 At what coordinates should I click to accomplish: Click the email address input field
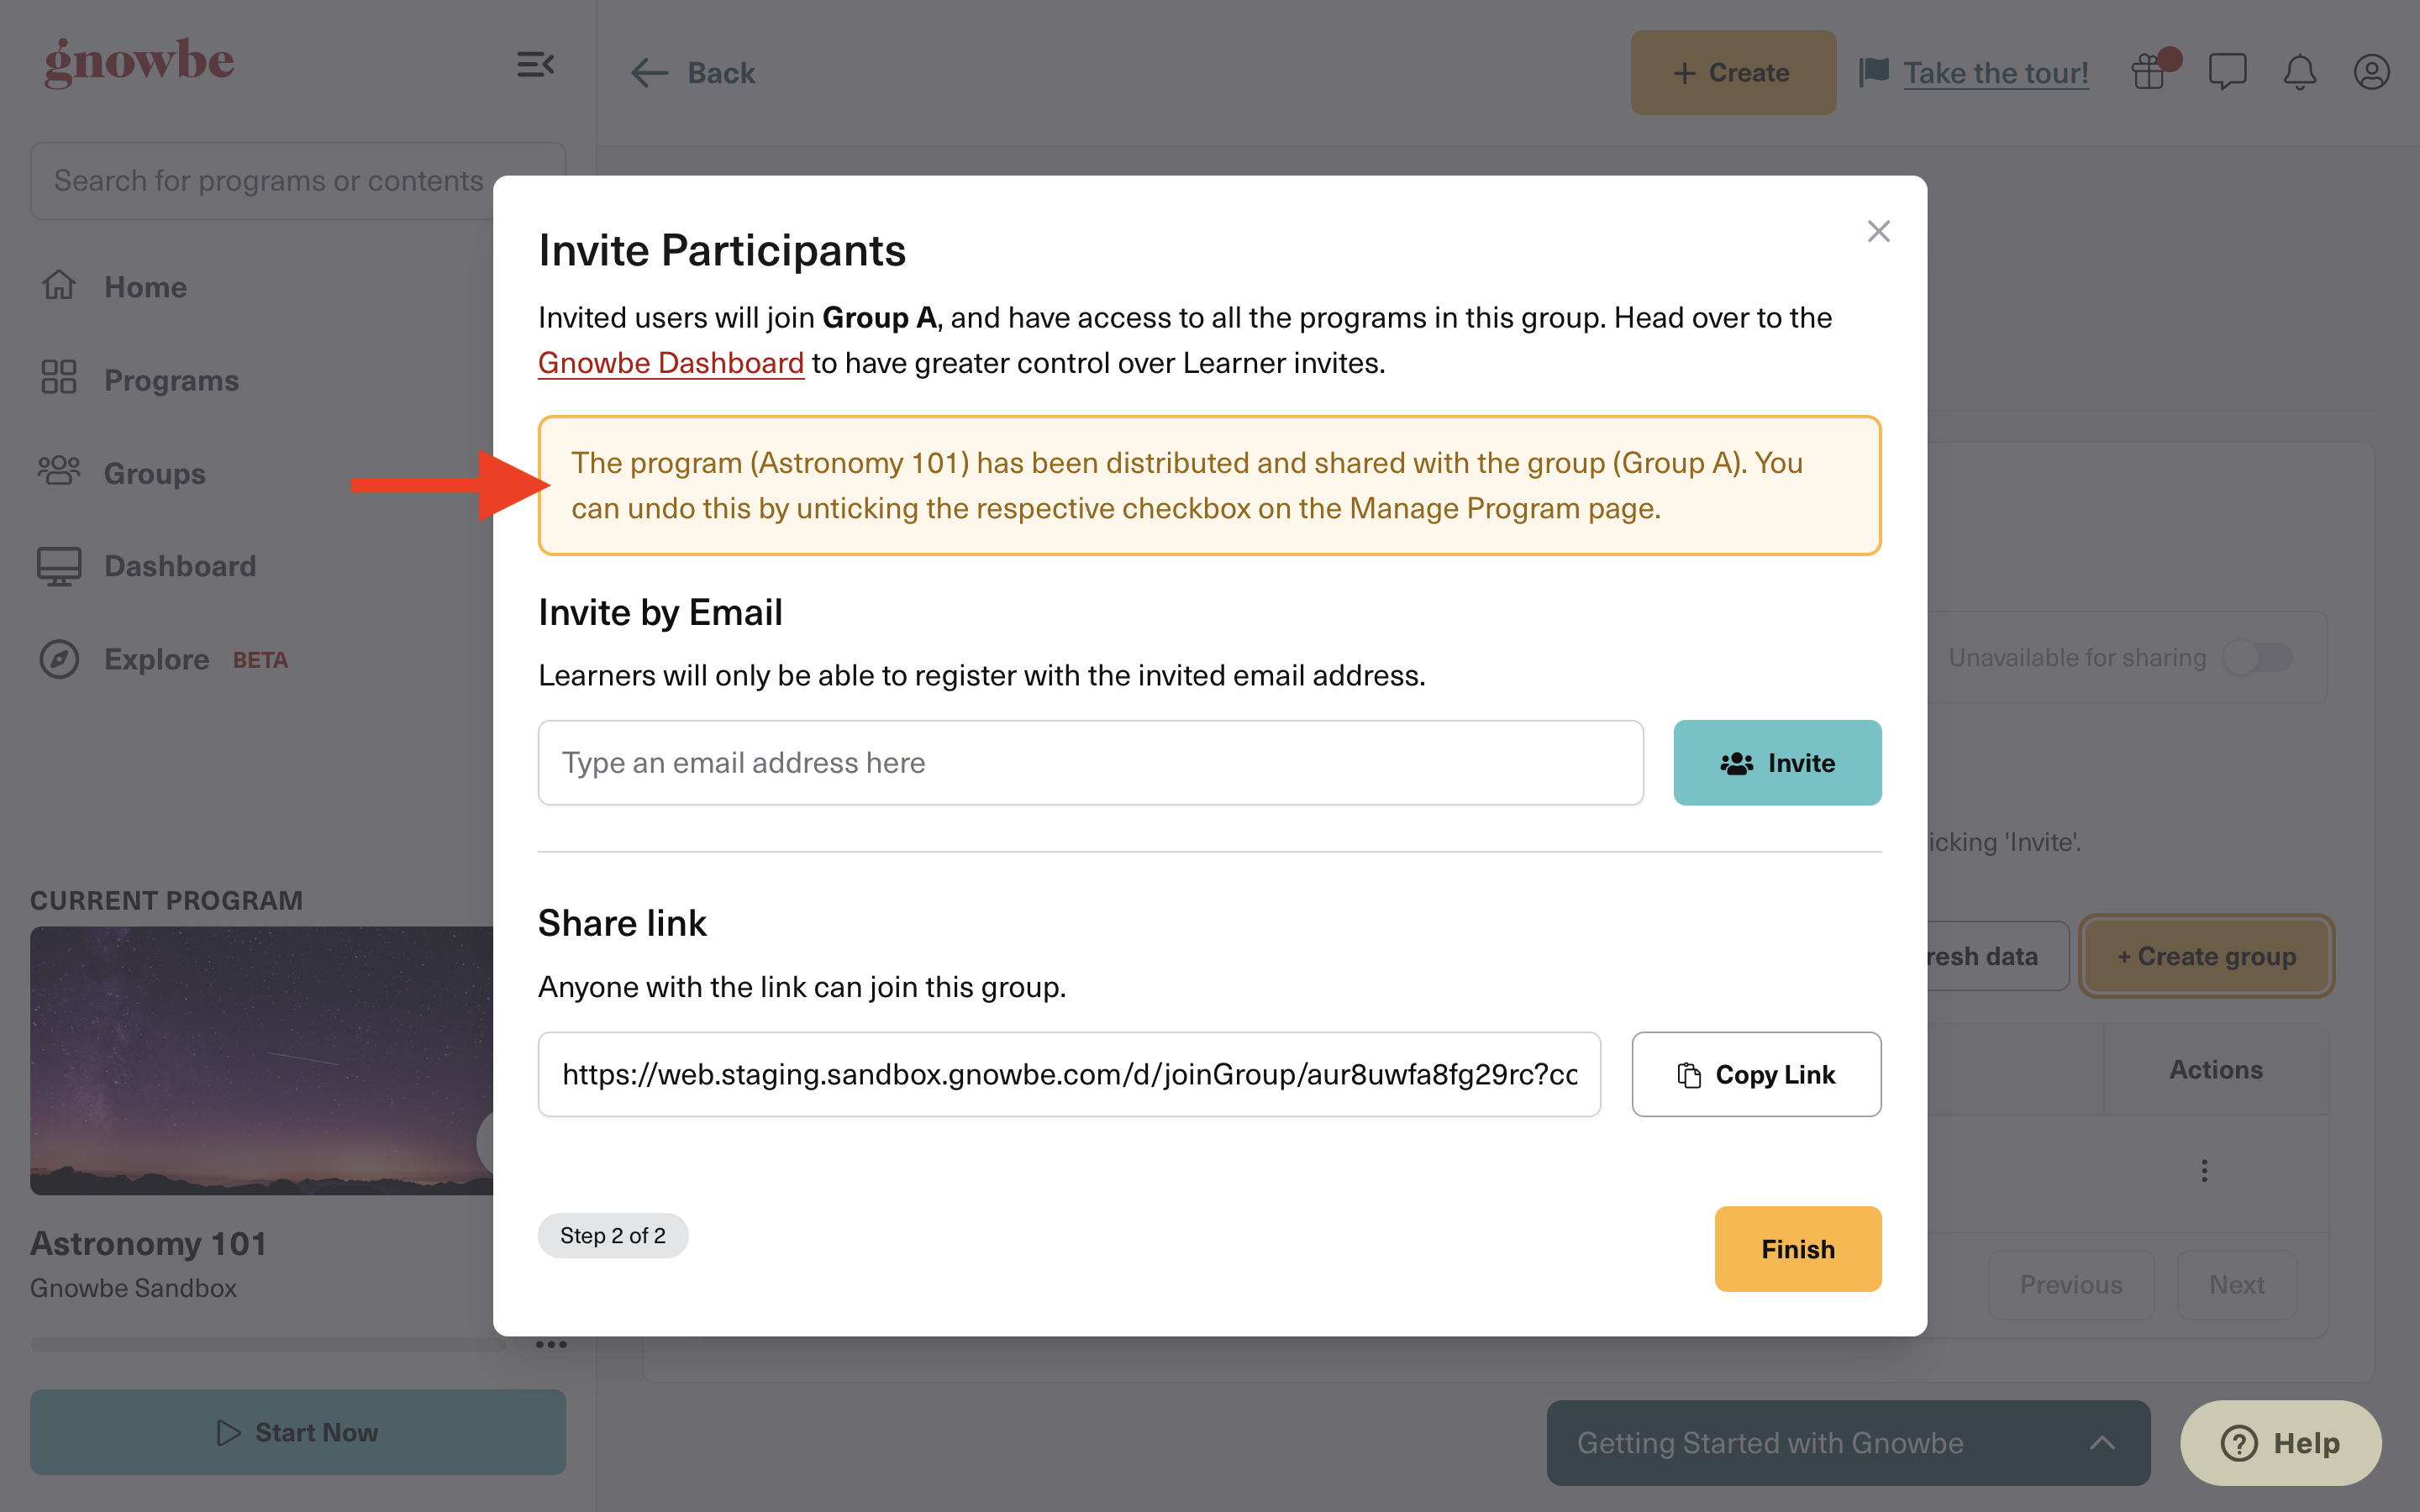(x=1090, y=762)
